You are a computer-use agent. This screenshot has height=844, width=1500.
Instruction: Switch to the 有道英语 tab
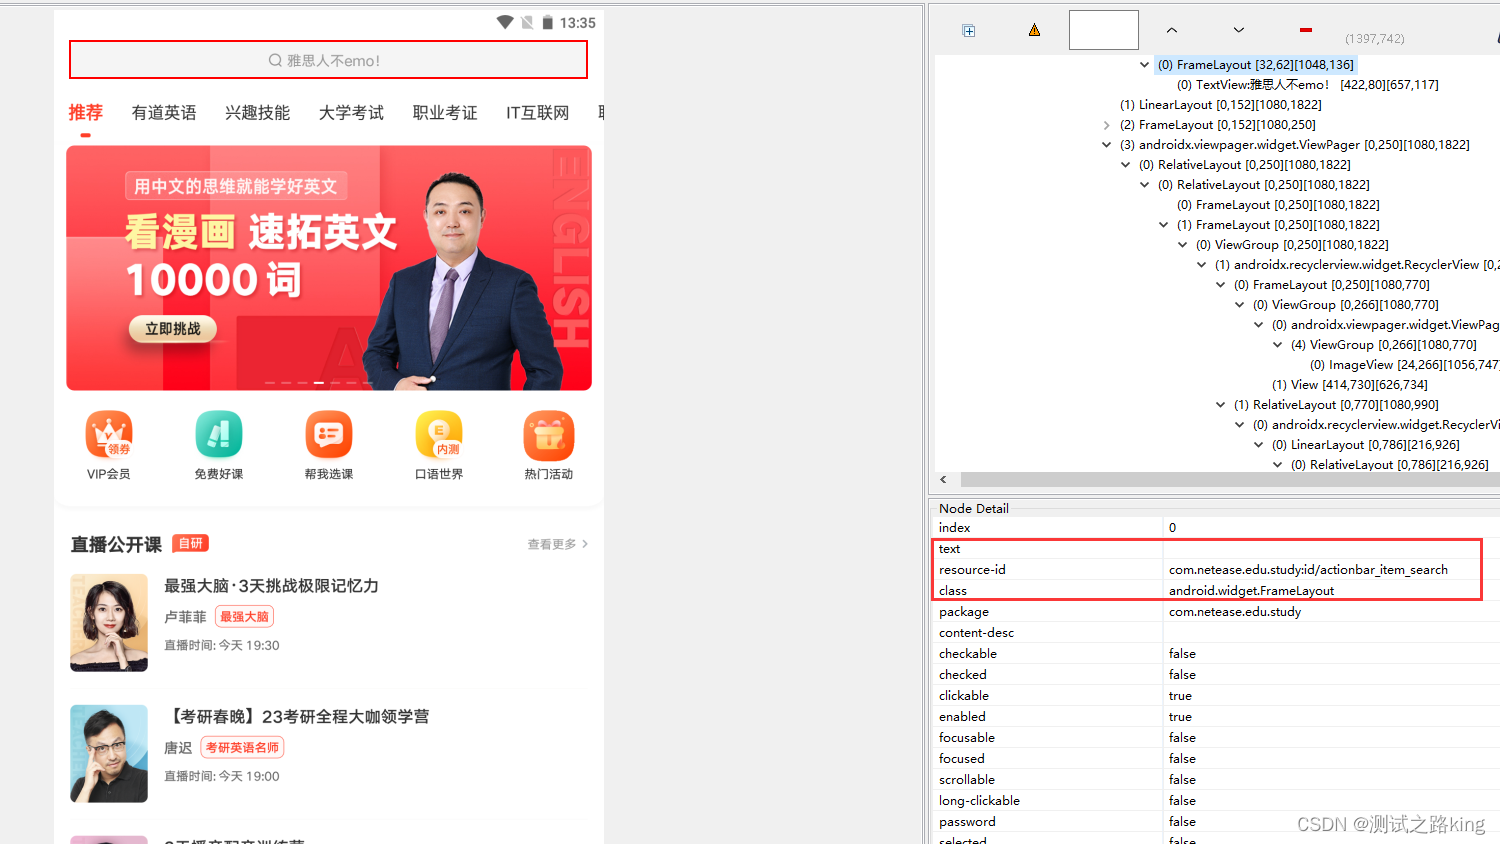click(164, 113)
